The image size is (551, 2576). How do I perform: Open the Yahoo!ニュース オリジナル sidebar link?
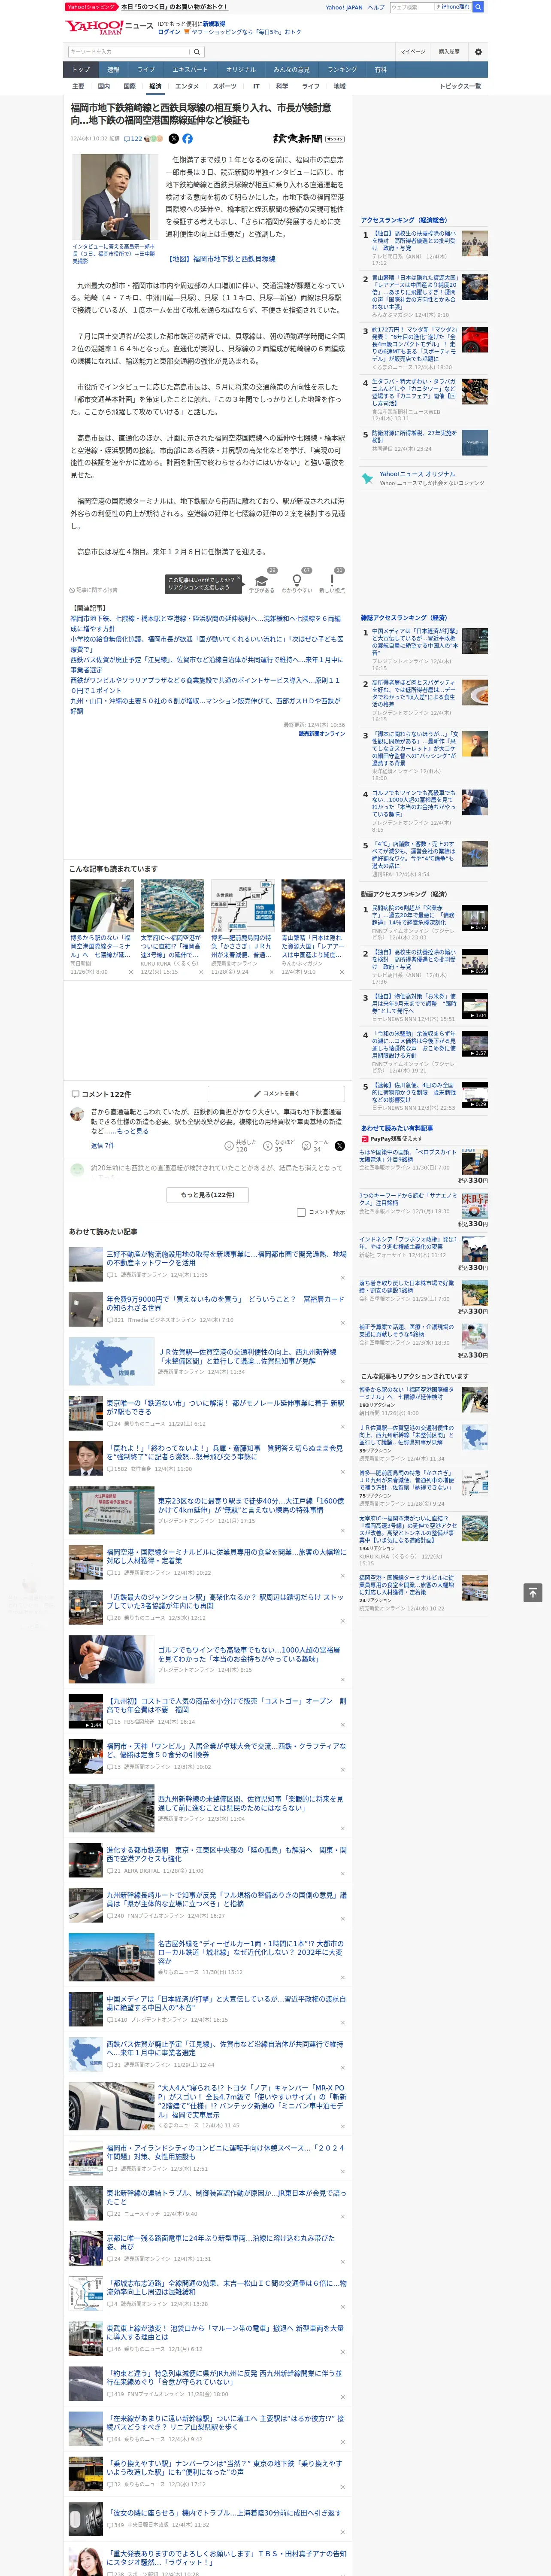417,474
